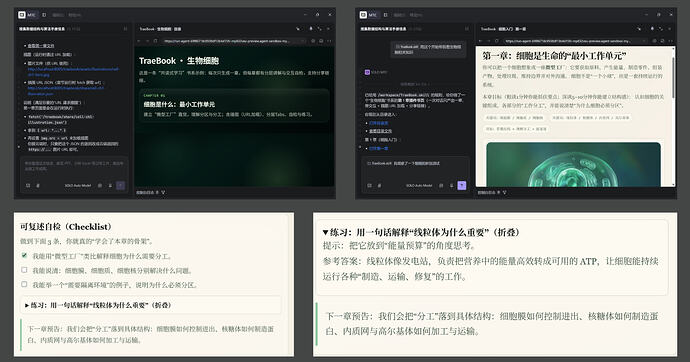Uncheck the “微型工厂” analogy checklist item
Viewport: 690px width, 362px height.
[x=24, y=256]
